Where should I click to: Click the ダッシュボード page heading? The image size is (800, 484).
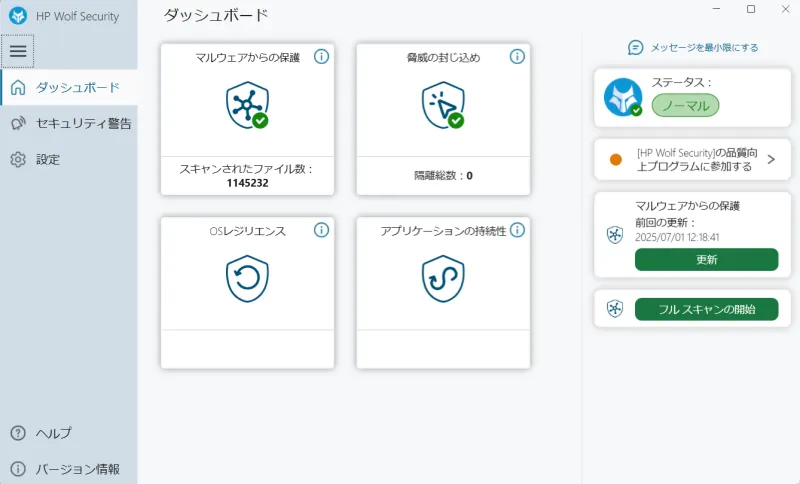click(x=215, y=15)
